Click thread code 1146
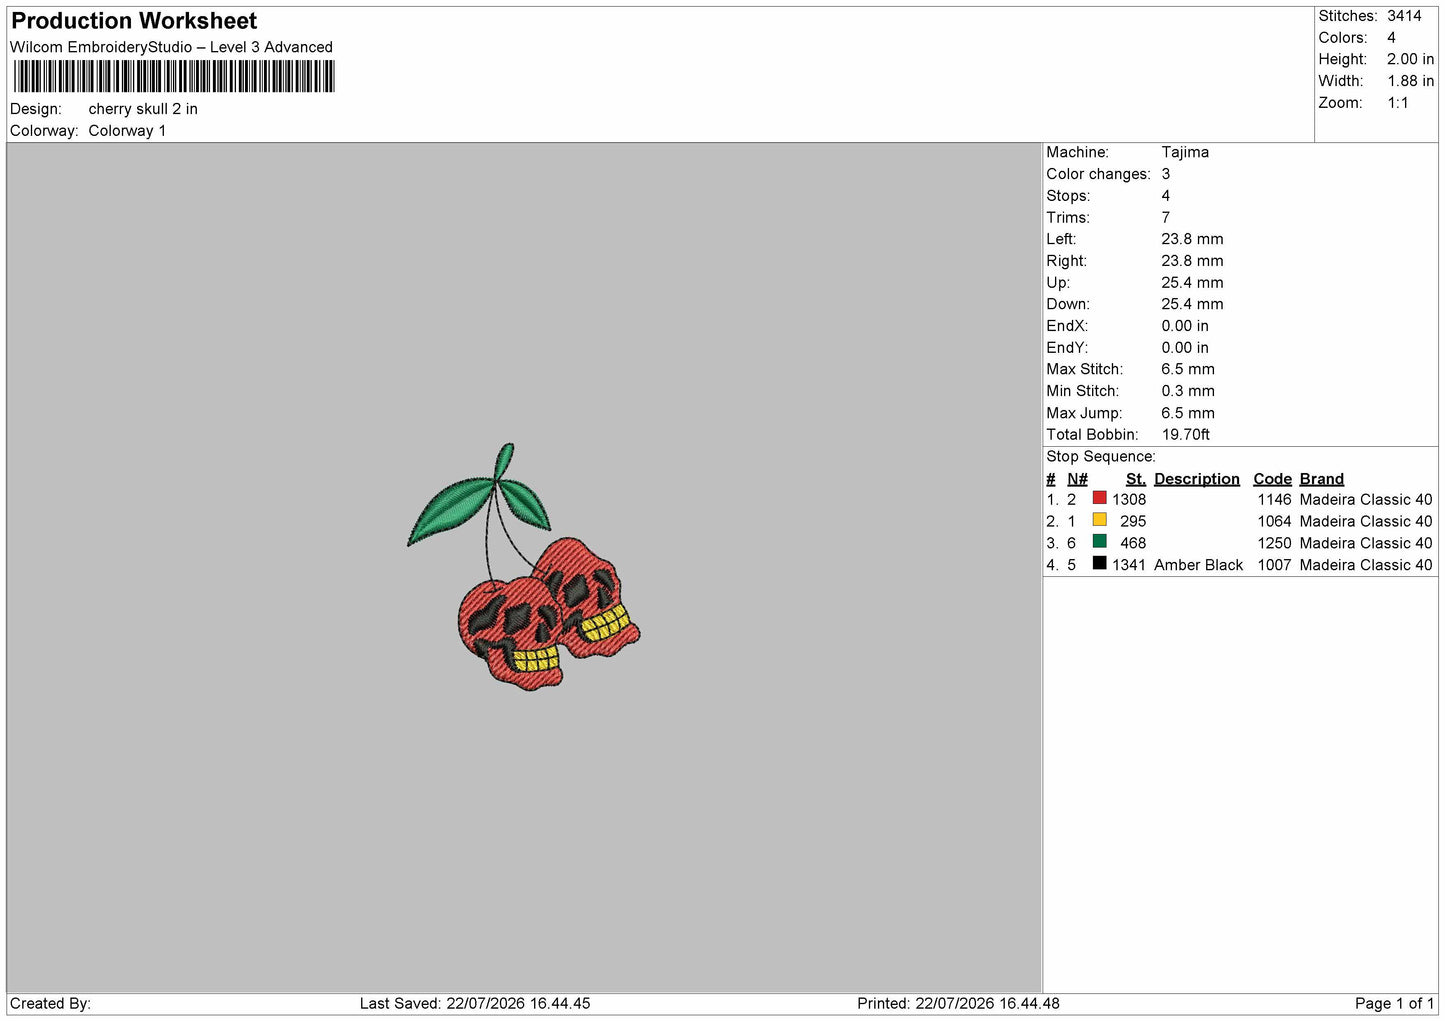1445x1021 pixels. 1274,500
